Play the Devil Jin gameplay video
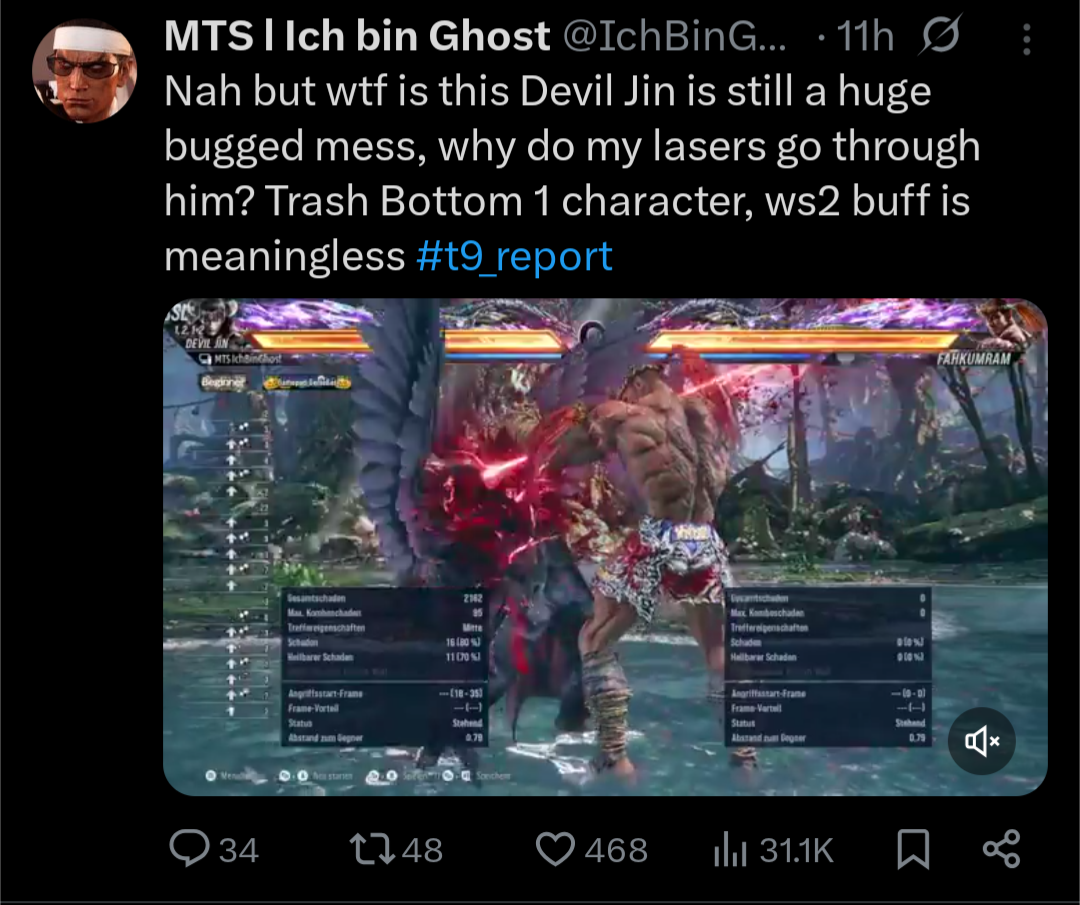The height and width of the screenshot is (905, 1080). pos(605,547)
